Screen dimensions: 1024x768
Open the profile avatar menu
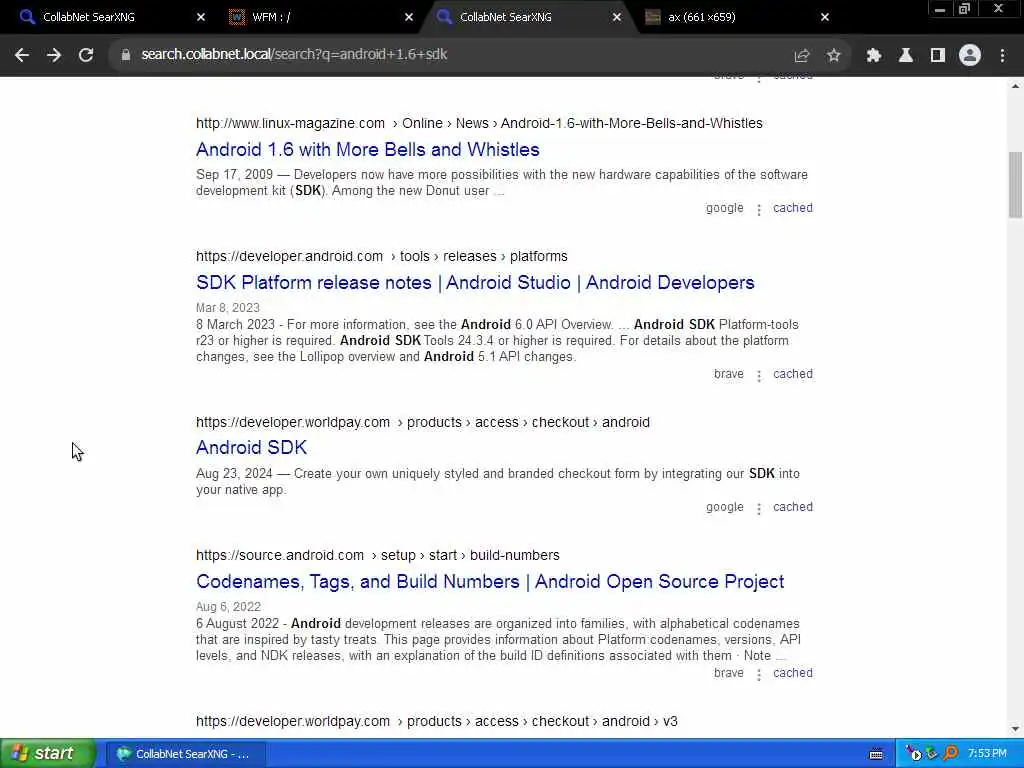970,56
